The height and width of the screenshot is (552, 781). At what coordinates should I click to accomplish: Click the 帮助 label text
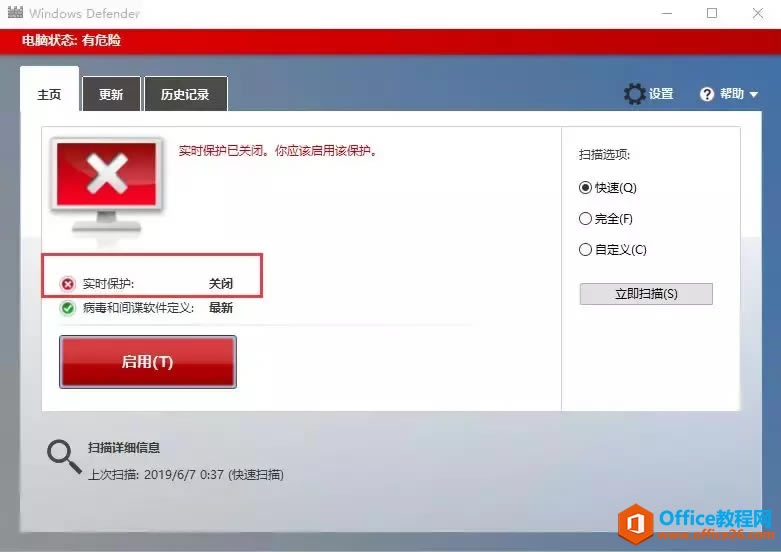[x=732, y=94]
